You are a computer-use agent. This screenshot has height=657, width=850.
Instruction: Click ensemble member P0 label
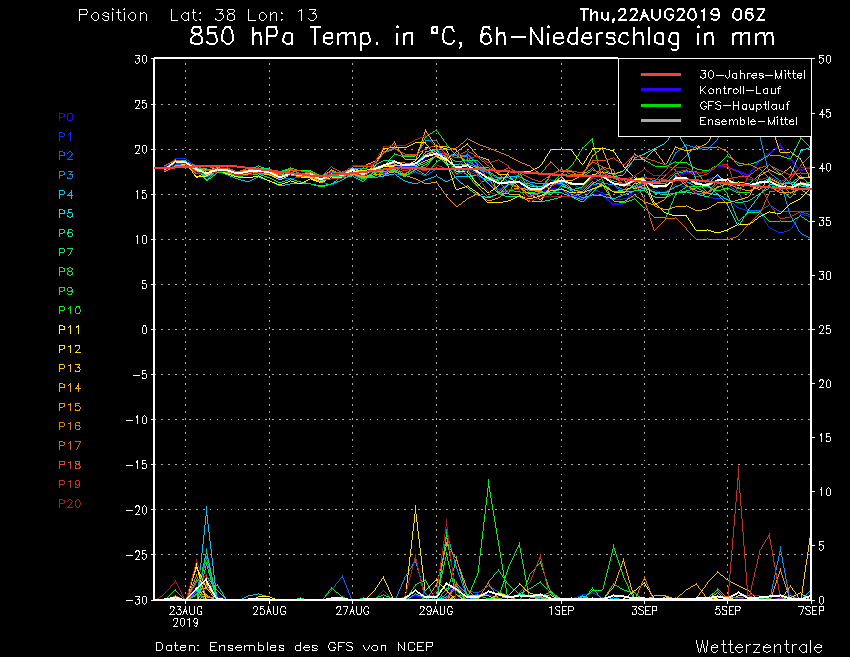pyautogui.click(x=66, y=117)
